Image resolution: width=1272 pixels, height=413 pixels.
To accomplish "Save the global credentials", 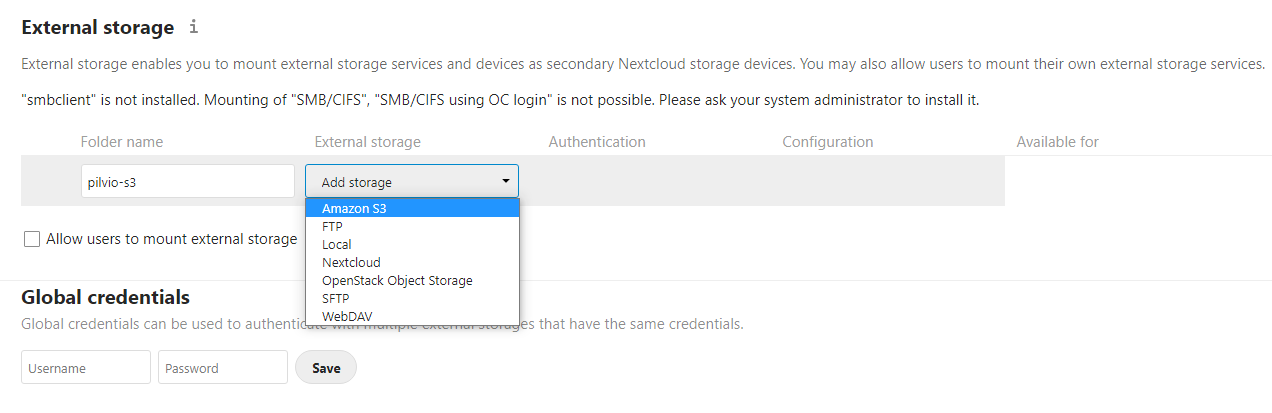I will click(x=326, y=367).
